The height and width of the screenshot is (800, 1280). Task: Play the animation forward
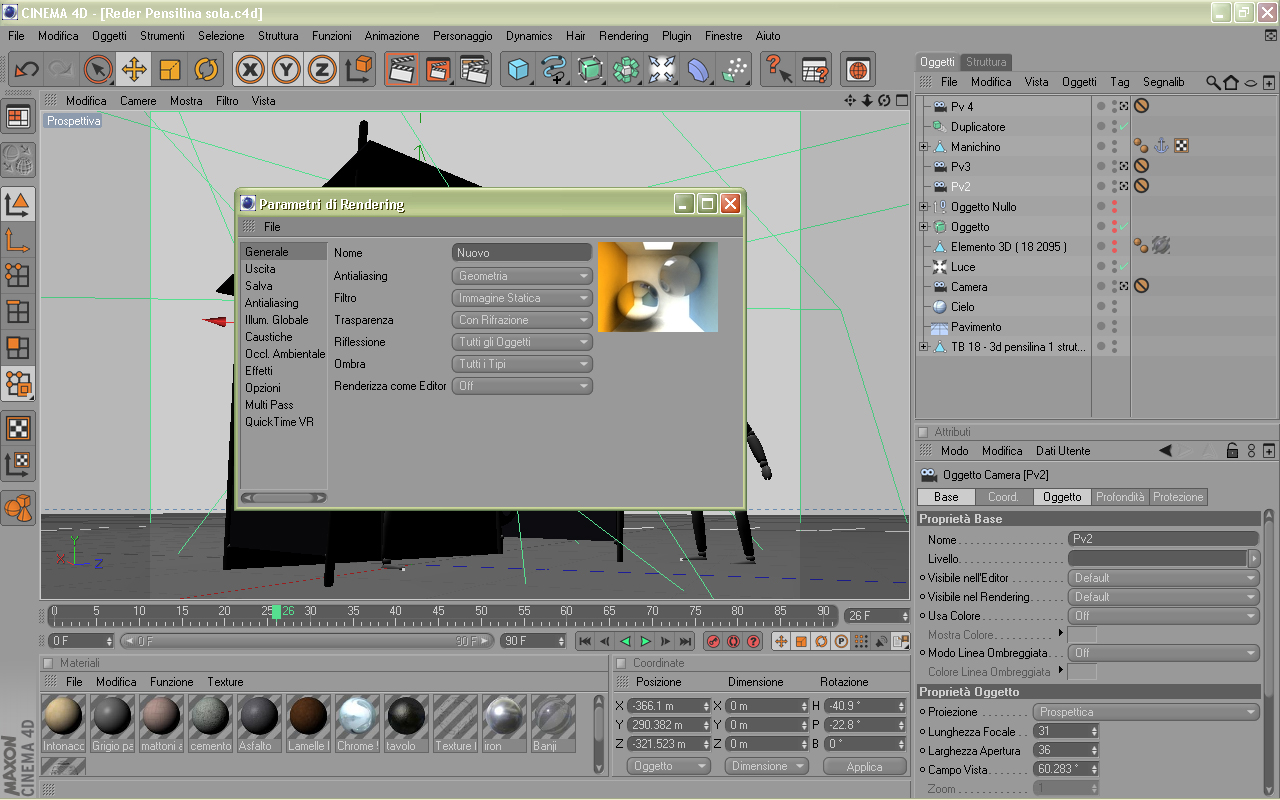(x=646, y=641)
